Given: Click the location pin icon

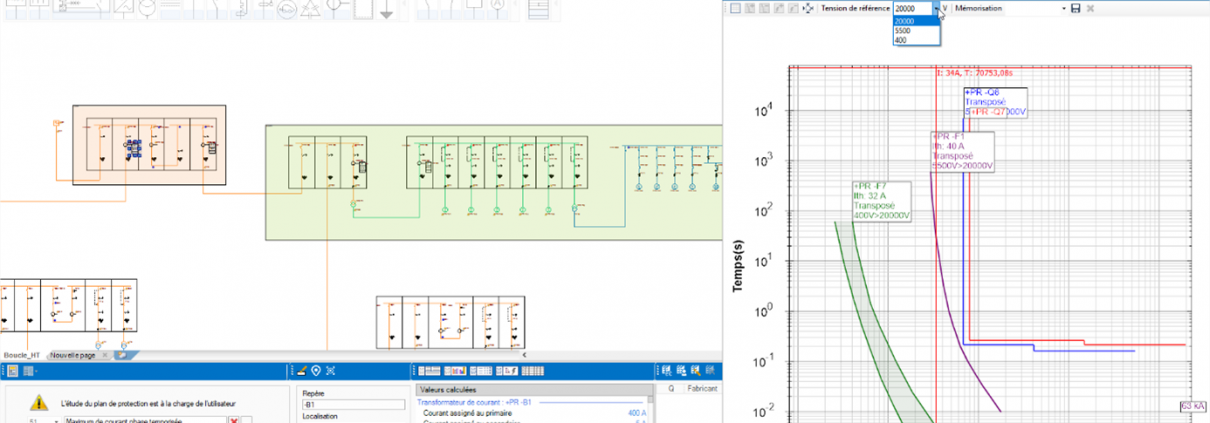Looking at the screenshot, I should [316, 371].
